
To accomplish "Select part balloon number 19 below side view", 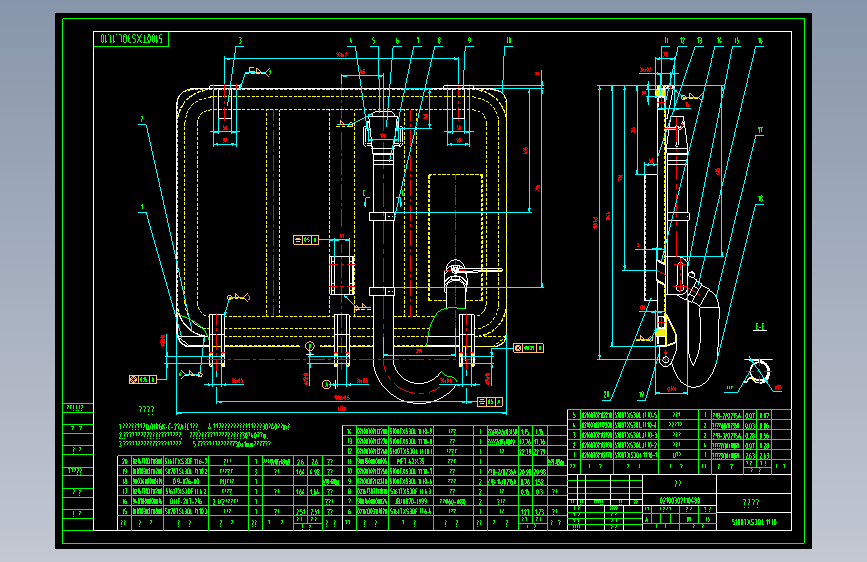I will (x=641, y=395).
